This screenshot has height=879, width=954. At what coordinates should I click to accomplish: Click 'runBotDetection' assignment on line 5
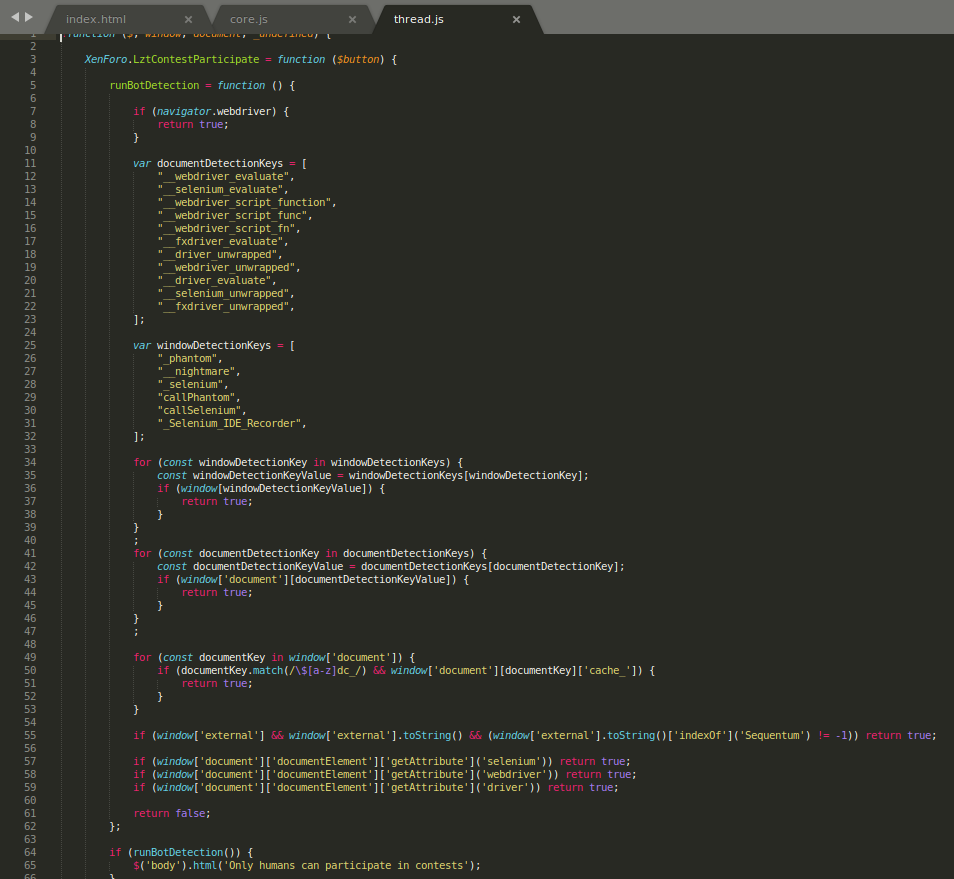[154, 86]
